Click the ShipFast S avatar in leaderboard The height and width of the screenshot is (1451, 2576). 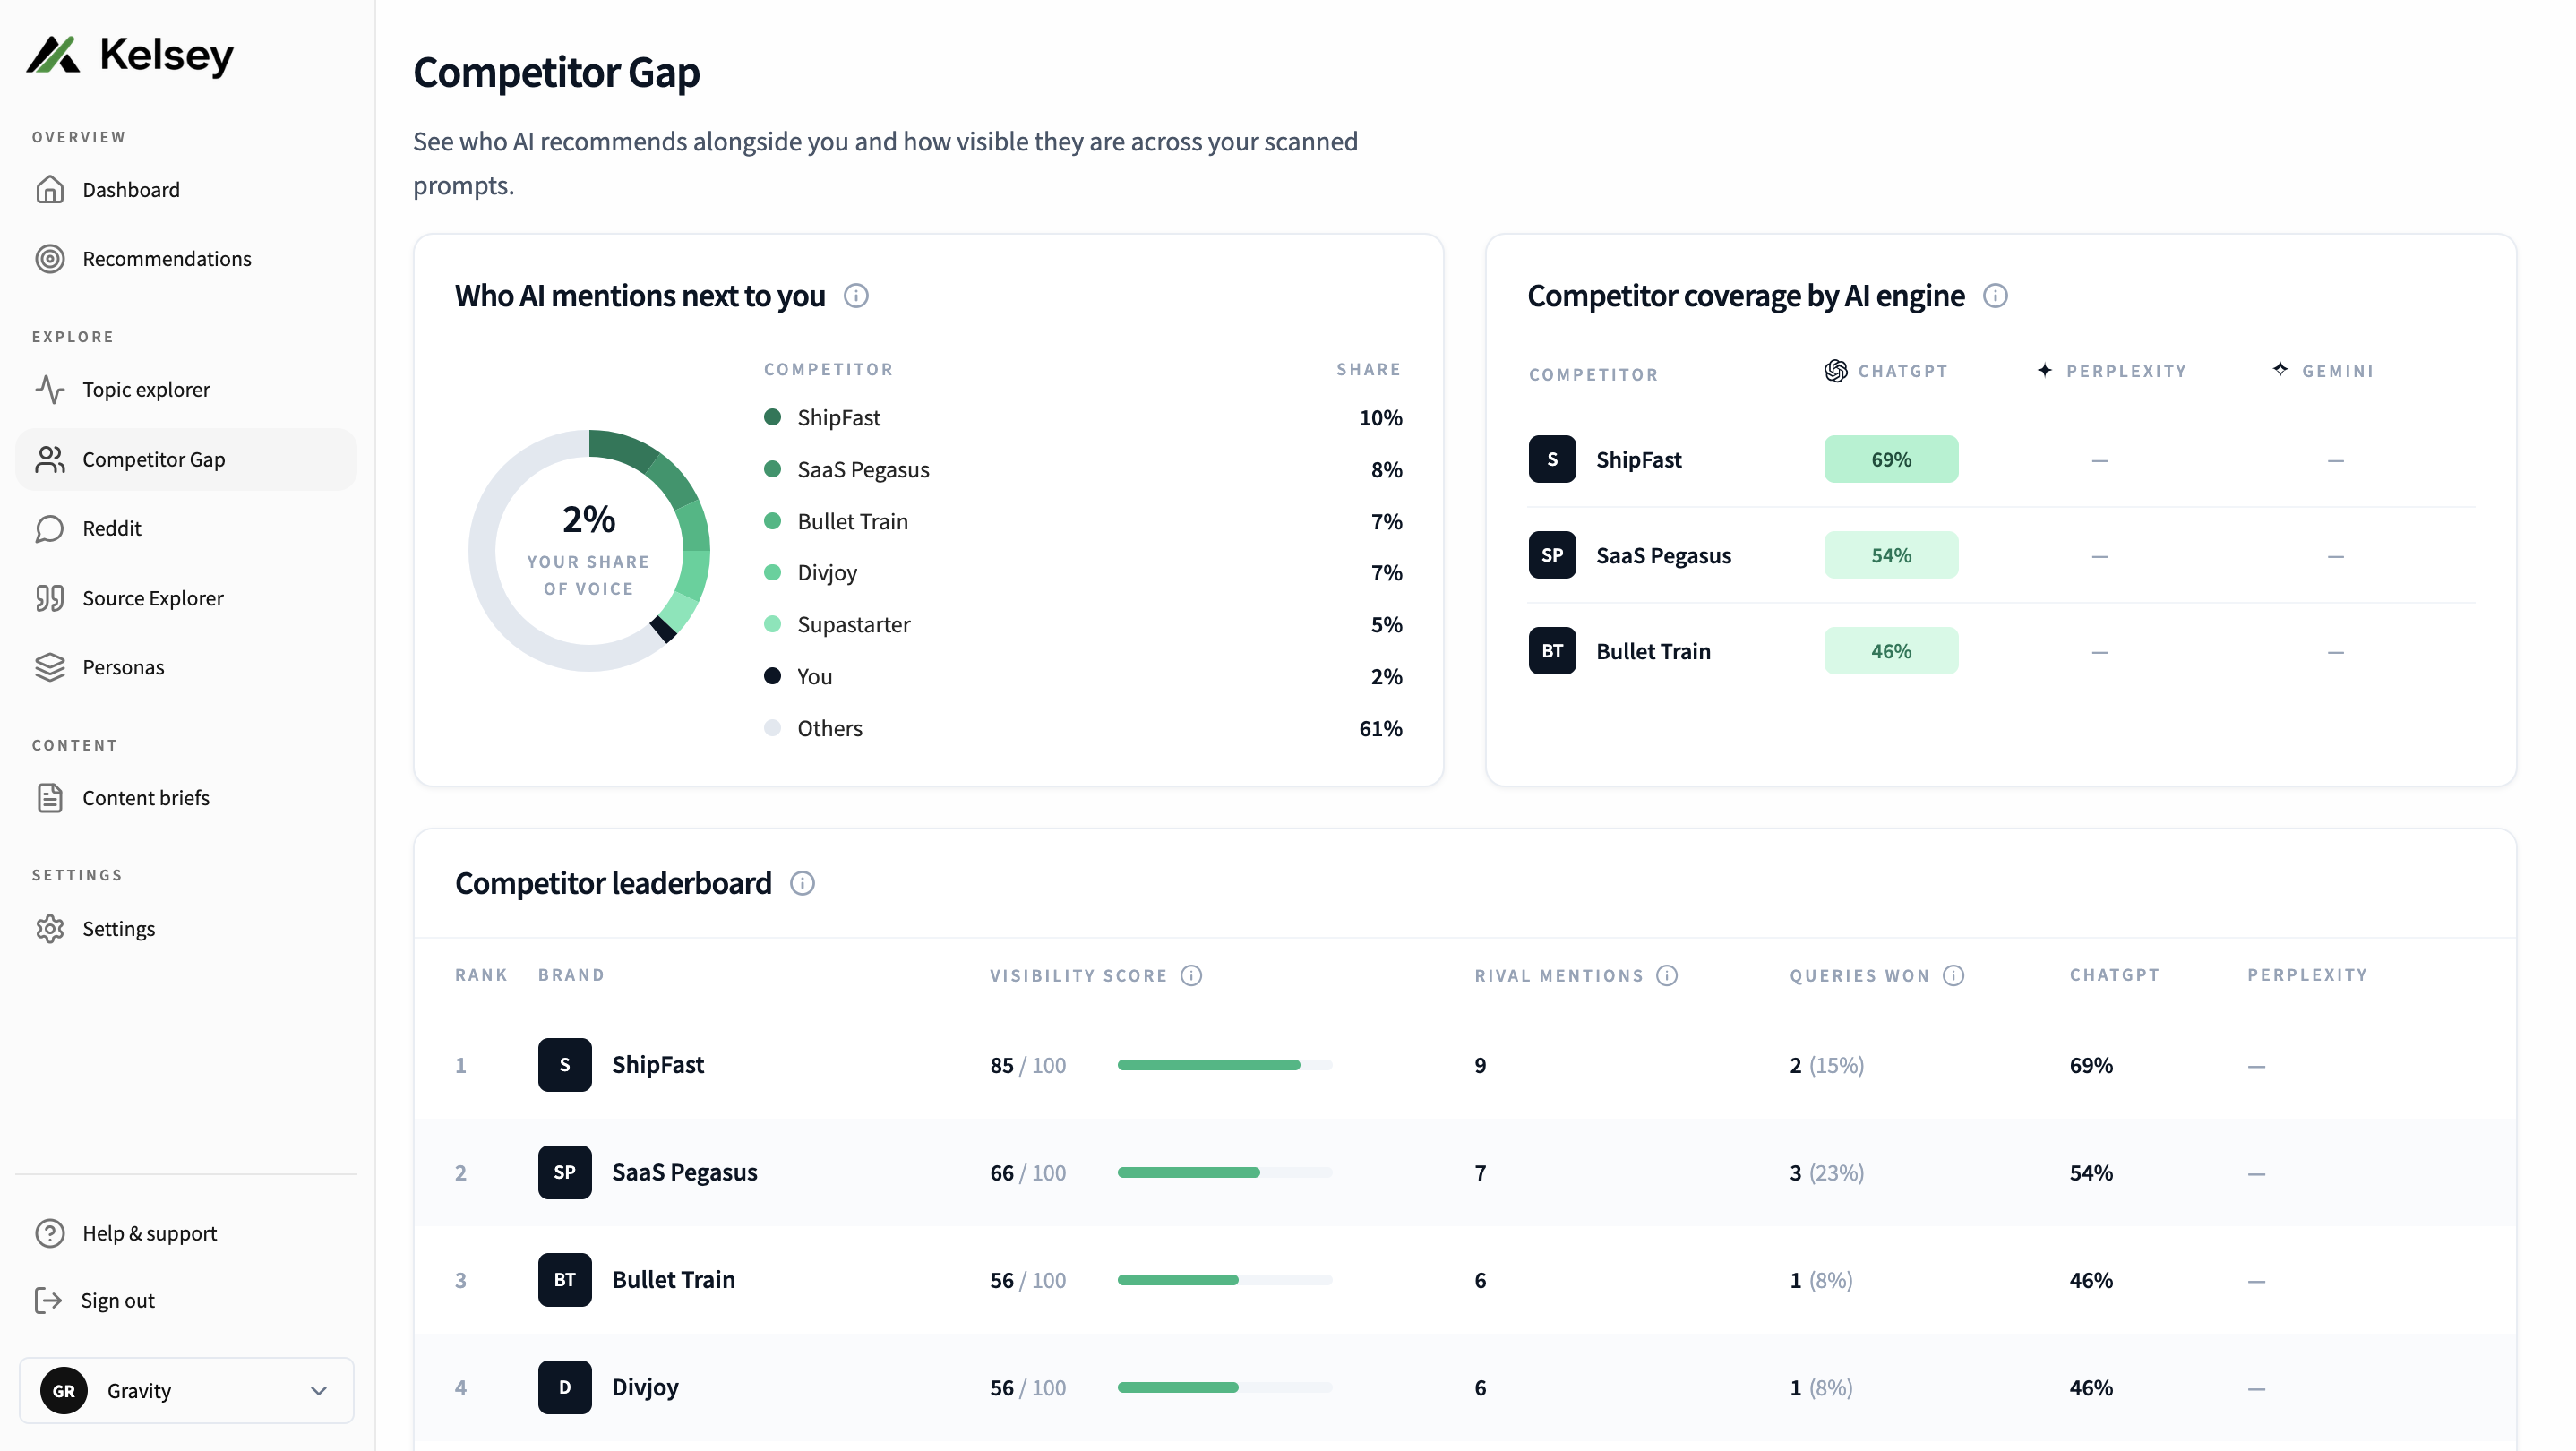pos(565,1065)
